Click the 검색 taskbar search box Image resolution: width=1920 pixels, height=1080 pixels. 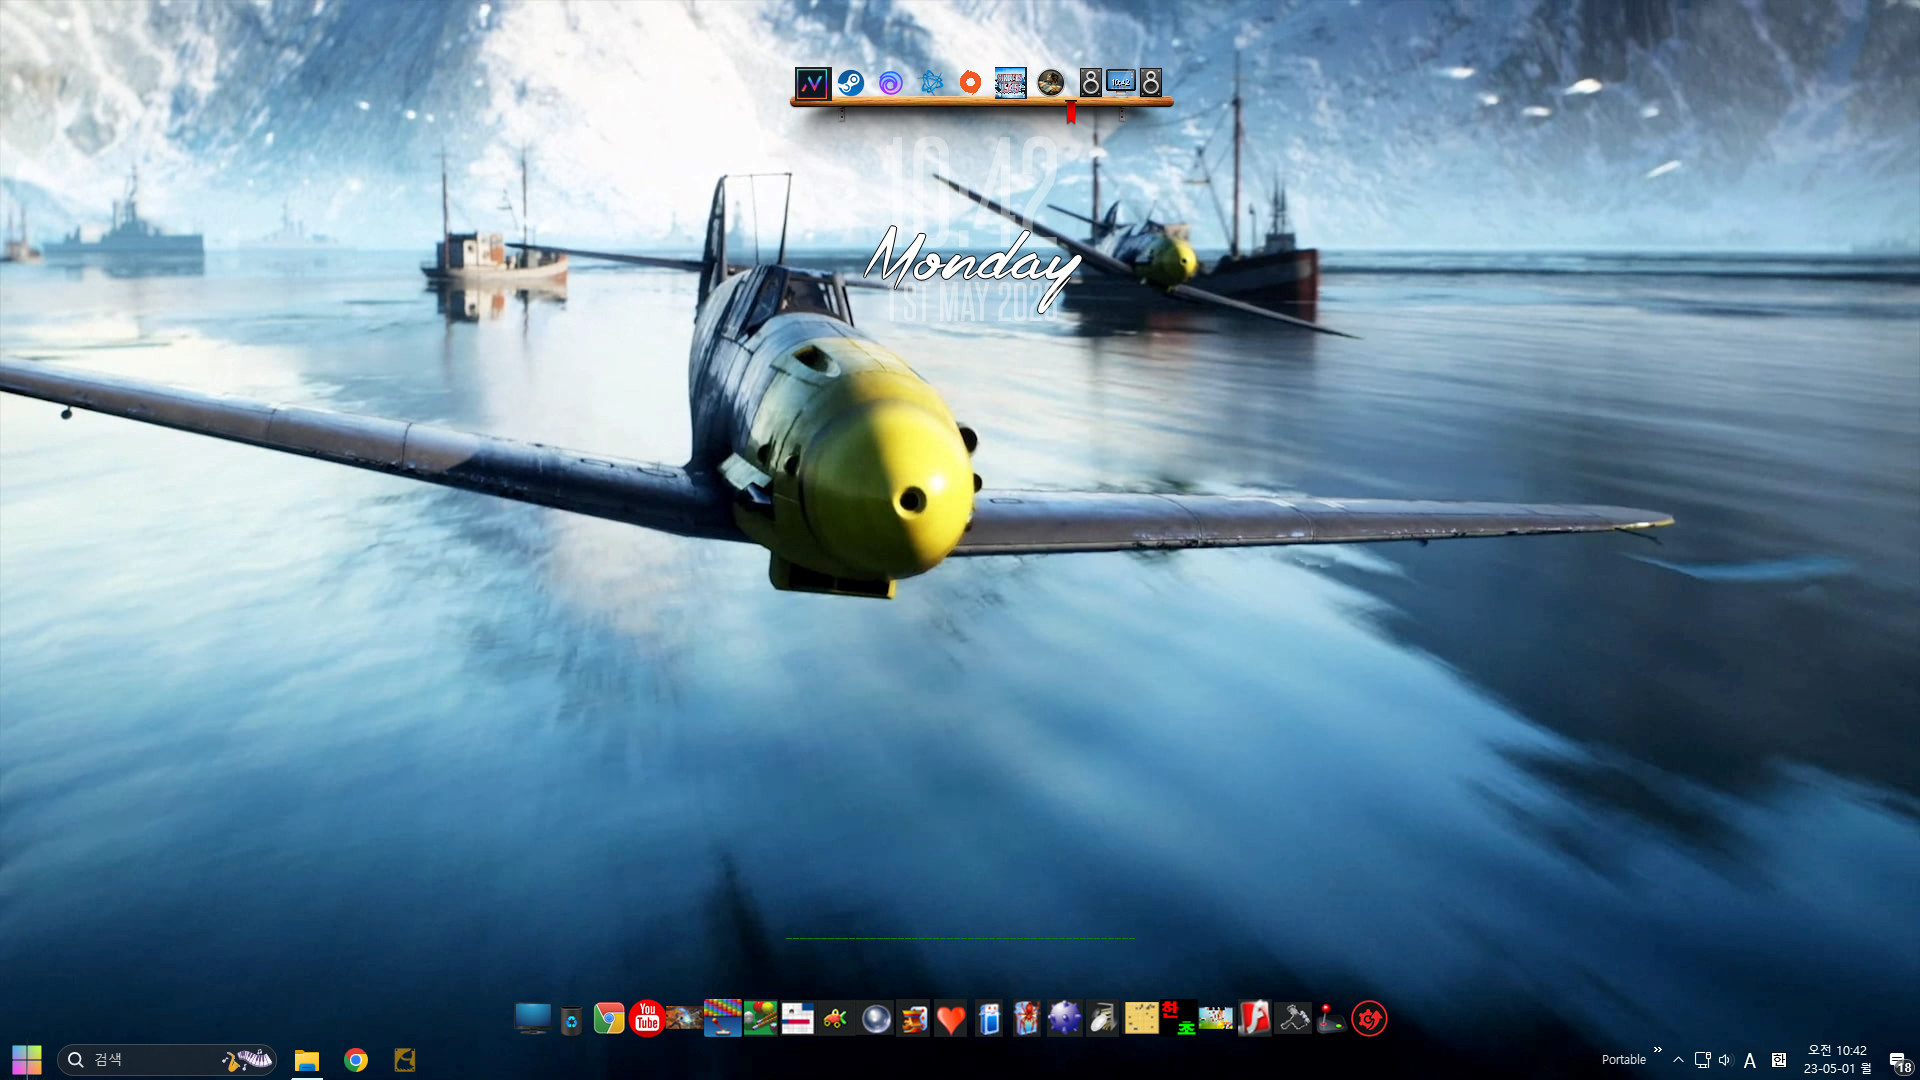tap(166, 1060)
